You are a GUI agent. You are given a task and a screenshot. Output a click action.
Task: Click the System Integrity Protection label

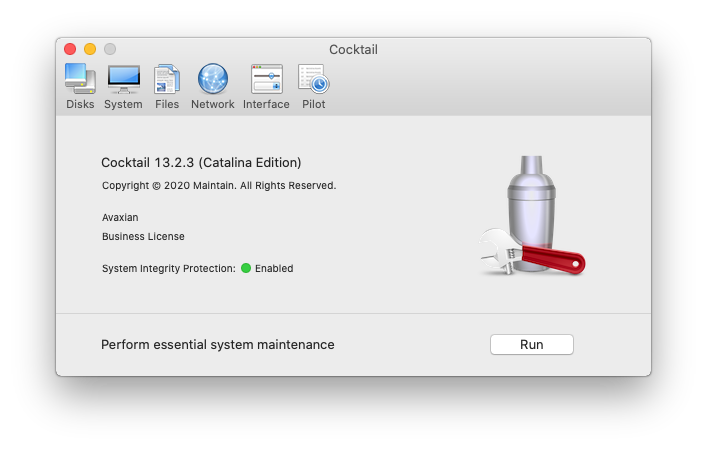coord(169,268)
